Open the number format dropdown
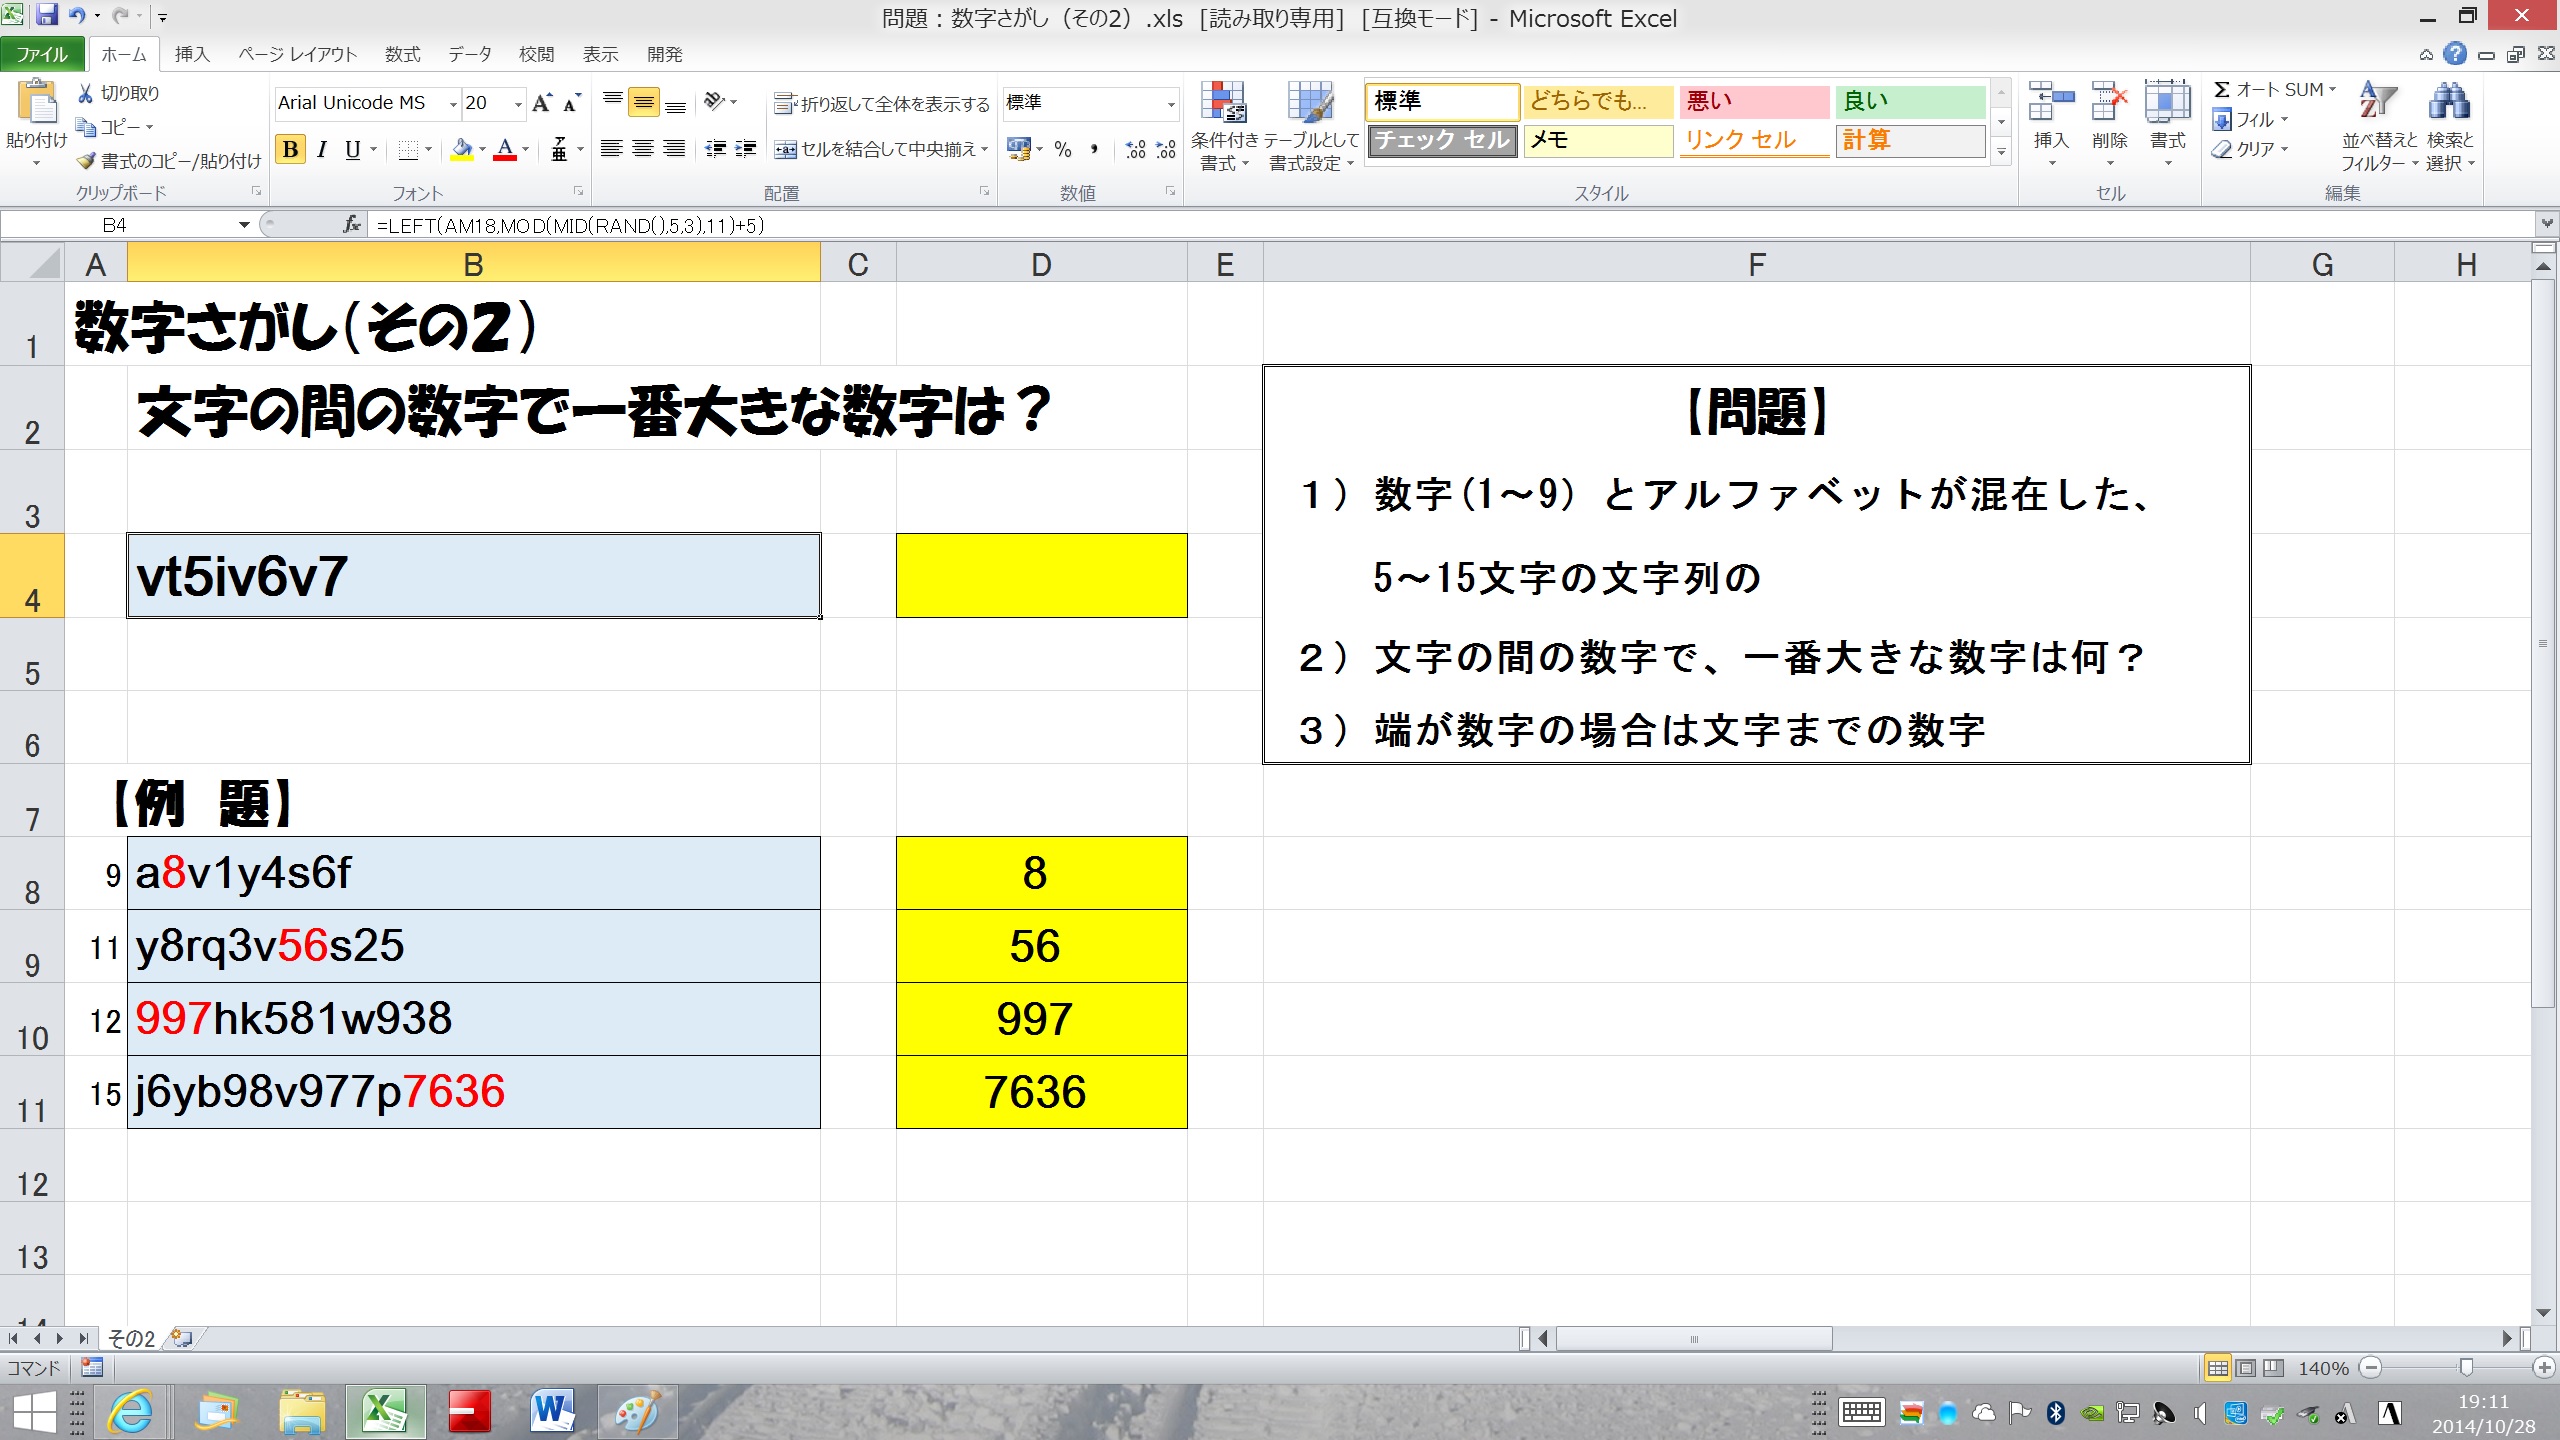 coord(1171,104)
